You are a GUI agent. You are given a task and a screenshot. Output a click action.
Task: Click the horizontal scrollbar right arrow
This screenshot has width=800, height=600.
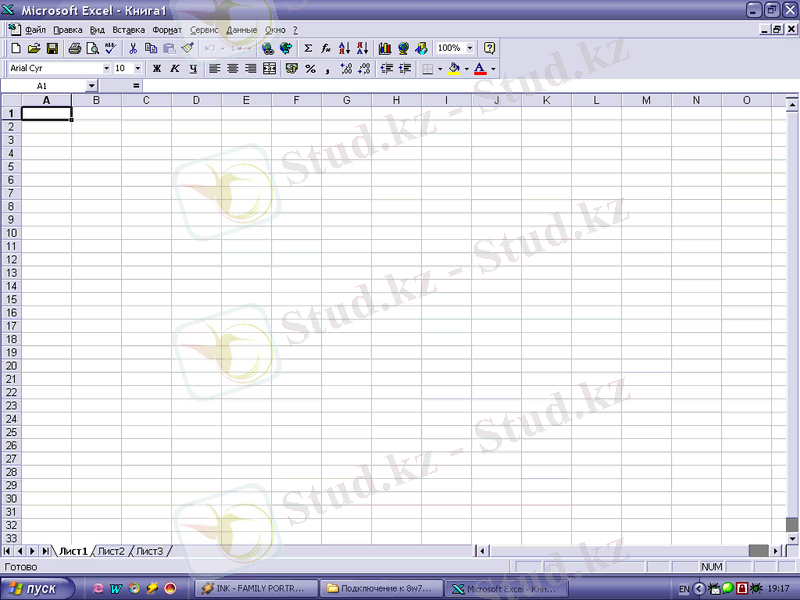tap(776, 551)
